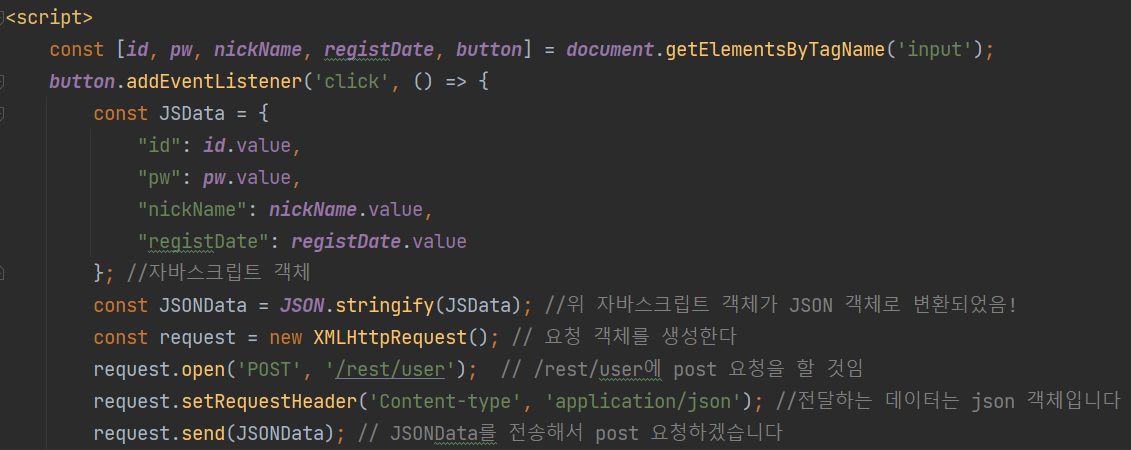
Task: Click nickName in the nickName.value expression
Action: [313, 209]
